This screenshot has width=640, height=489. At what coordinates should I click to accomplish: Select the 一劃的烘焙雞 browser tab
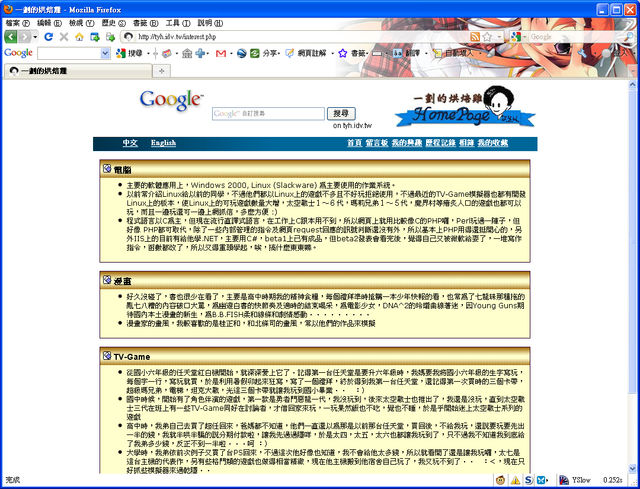(45, 71)
